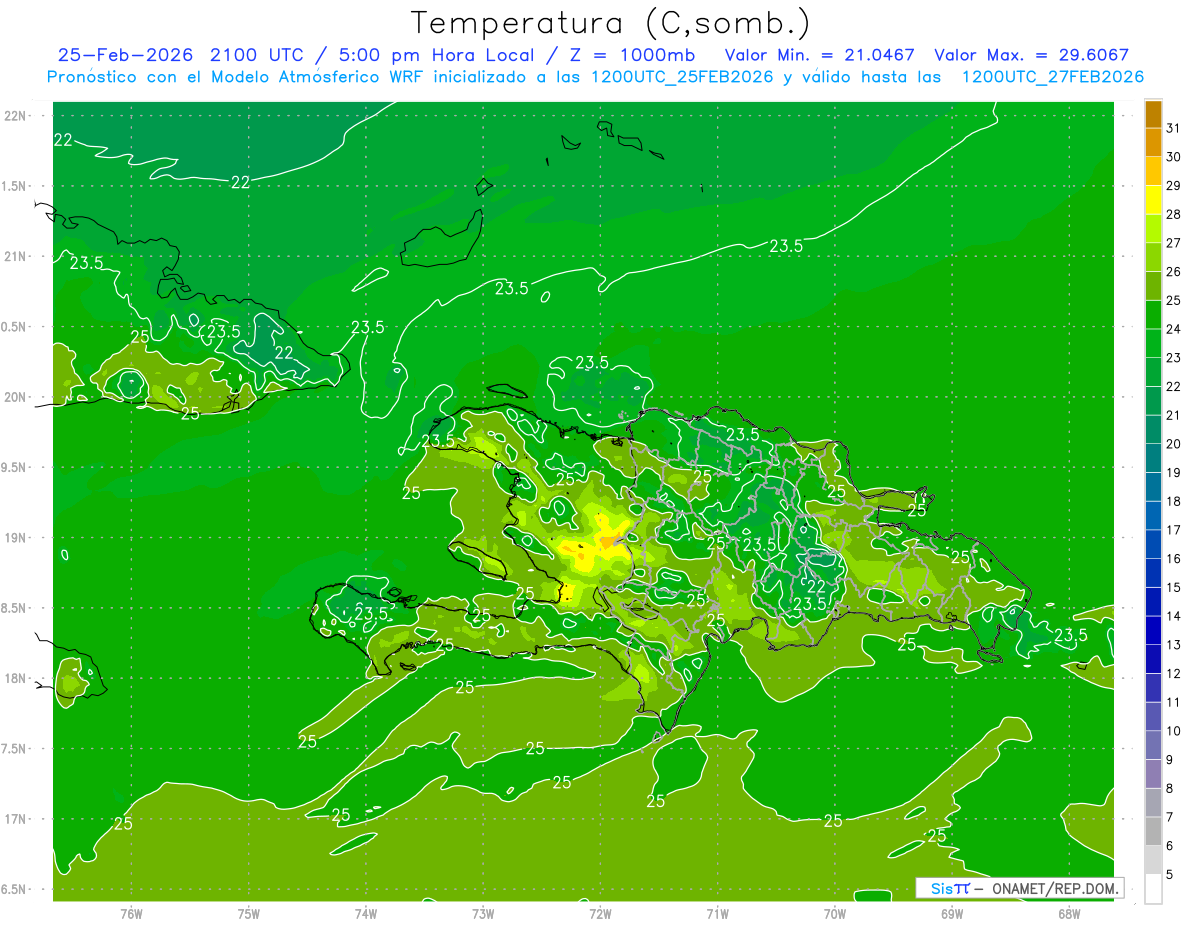Click the '69W' longitude axis label
The width and height of the screenshot is (1200, 927).
tap(952, 914)
